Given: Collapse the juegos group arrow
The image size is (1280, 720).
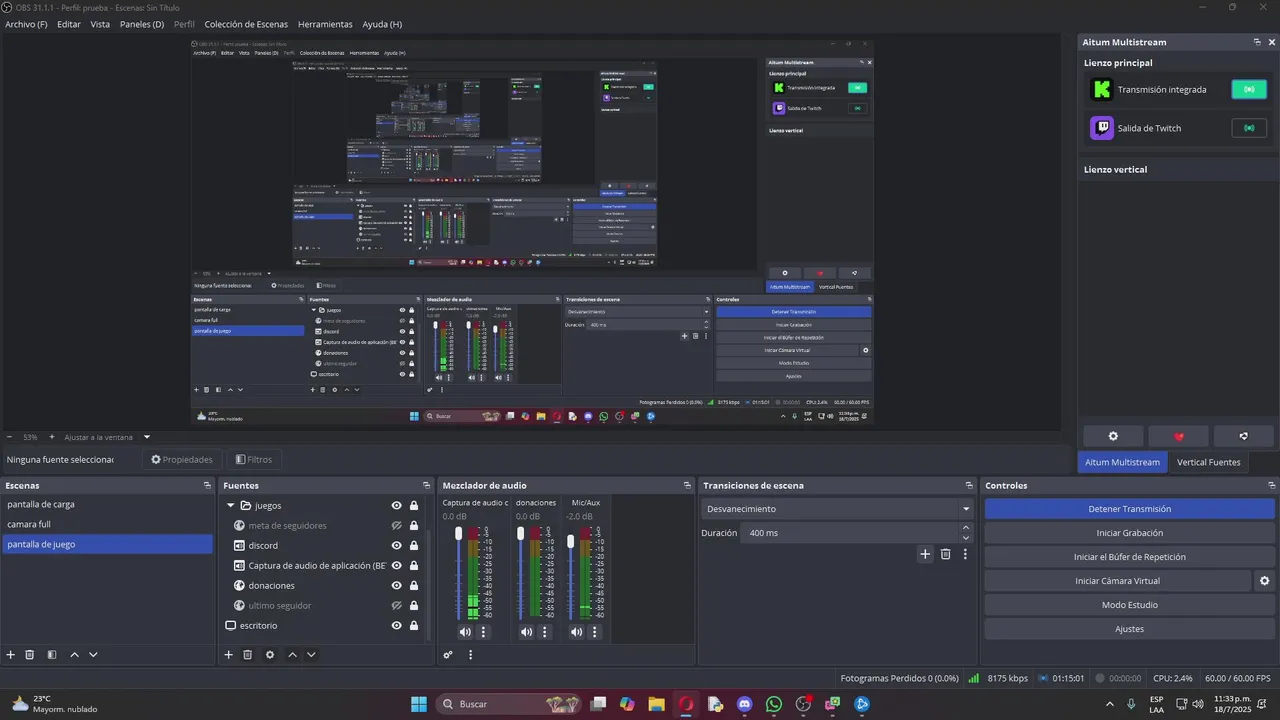Looking at the screenshot, I should coord(231,506).
